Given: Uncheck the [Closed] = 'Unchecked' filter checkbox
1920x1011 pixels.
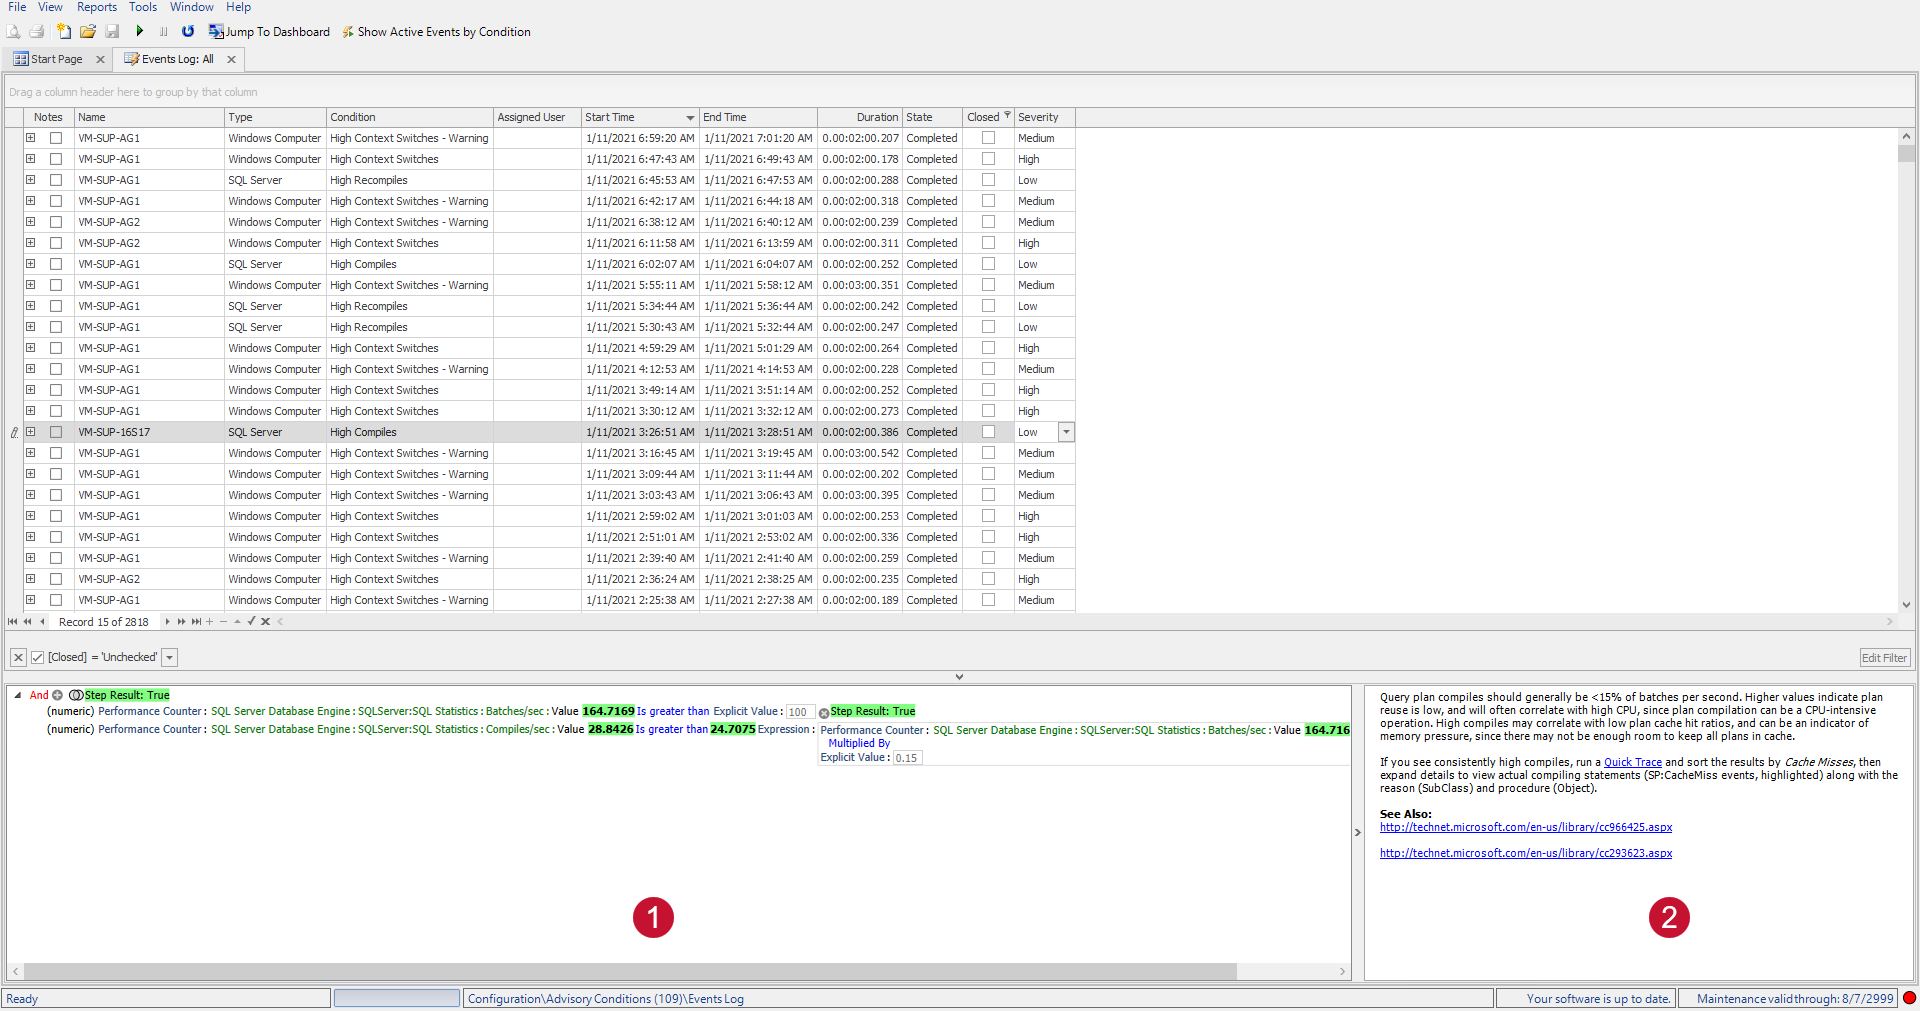Looking at the screenshot, I should click(37, 657).
